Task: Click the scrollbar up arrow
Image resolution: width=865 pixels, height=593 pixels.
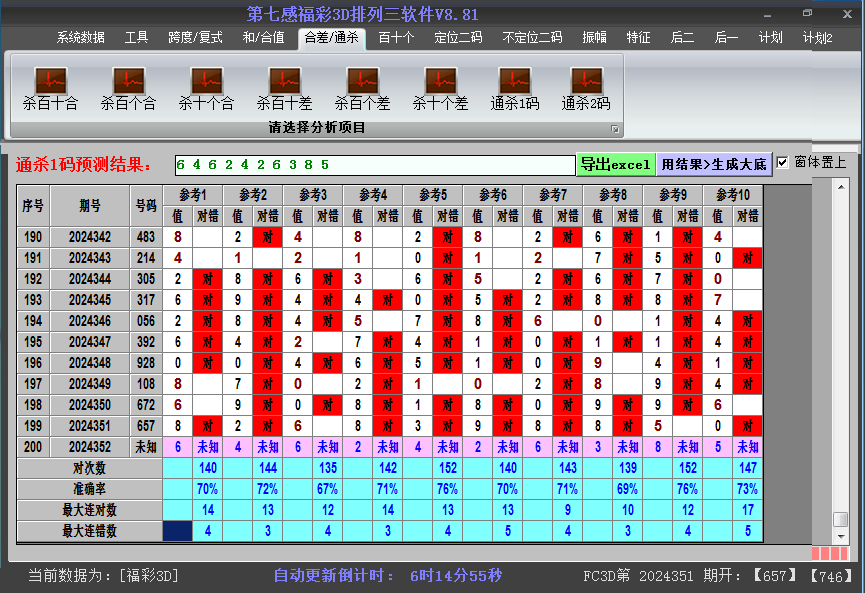Action: (841, 188)
